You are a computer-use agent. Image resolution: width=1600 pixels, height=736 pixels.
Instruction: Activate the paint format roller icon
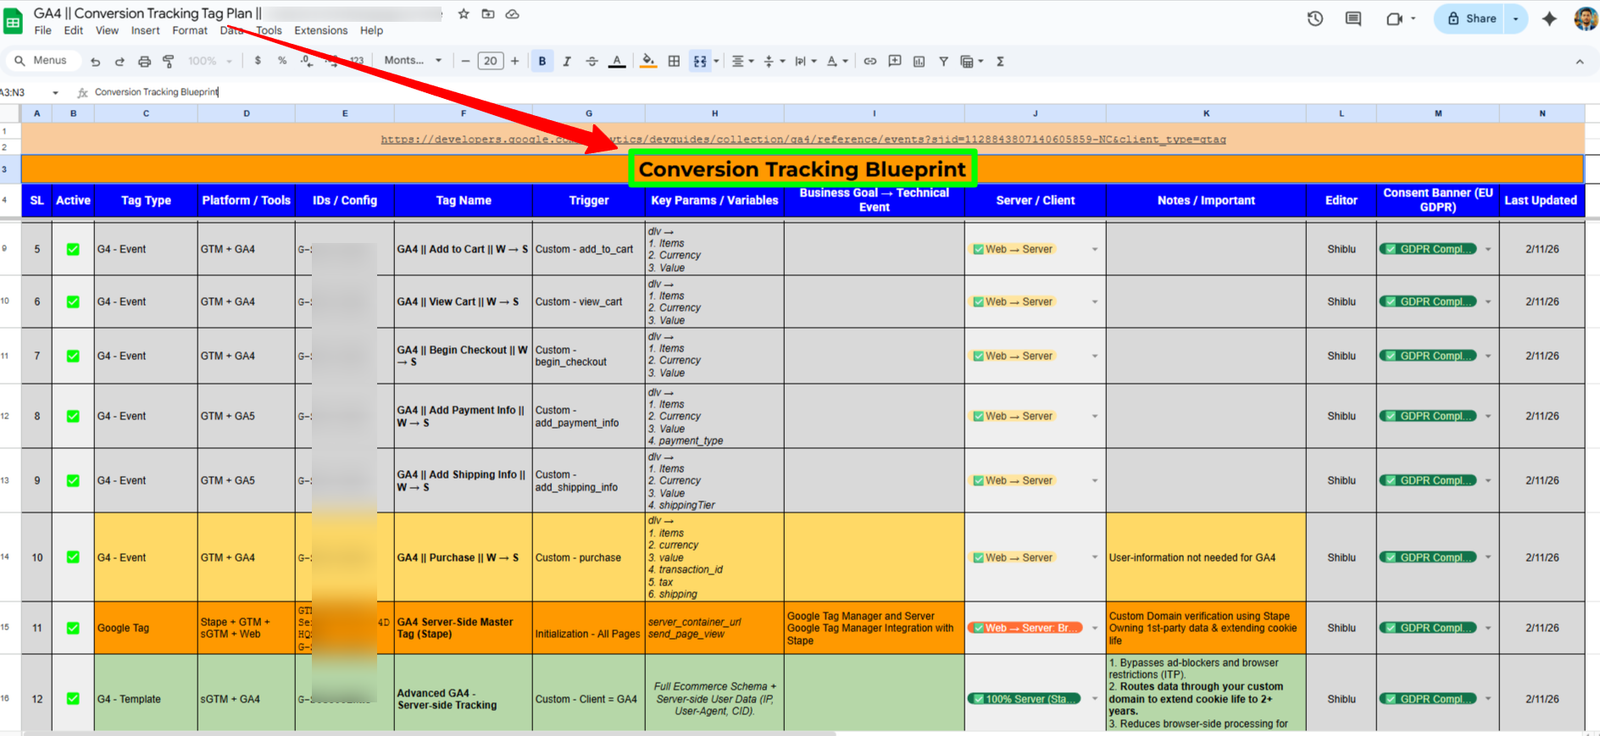click(x=168, y=61)
